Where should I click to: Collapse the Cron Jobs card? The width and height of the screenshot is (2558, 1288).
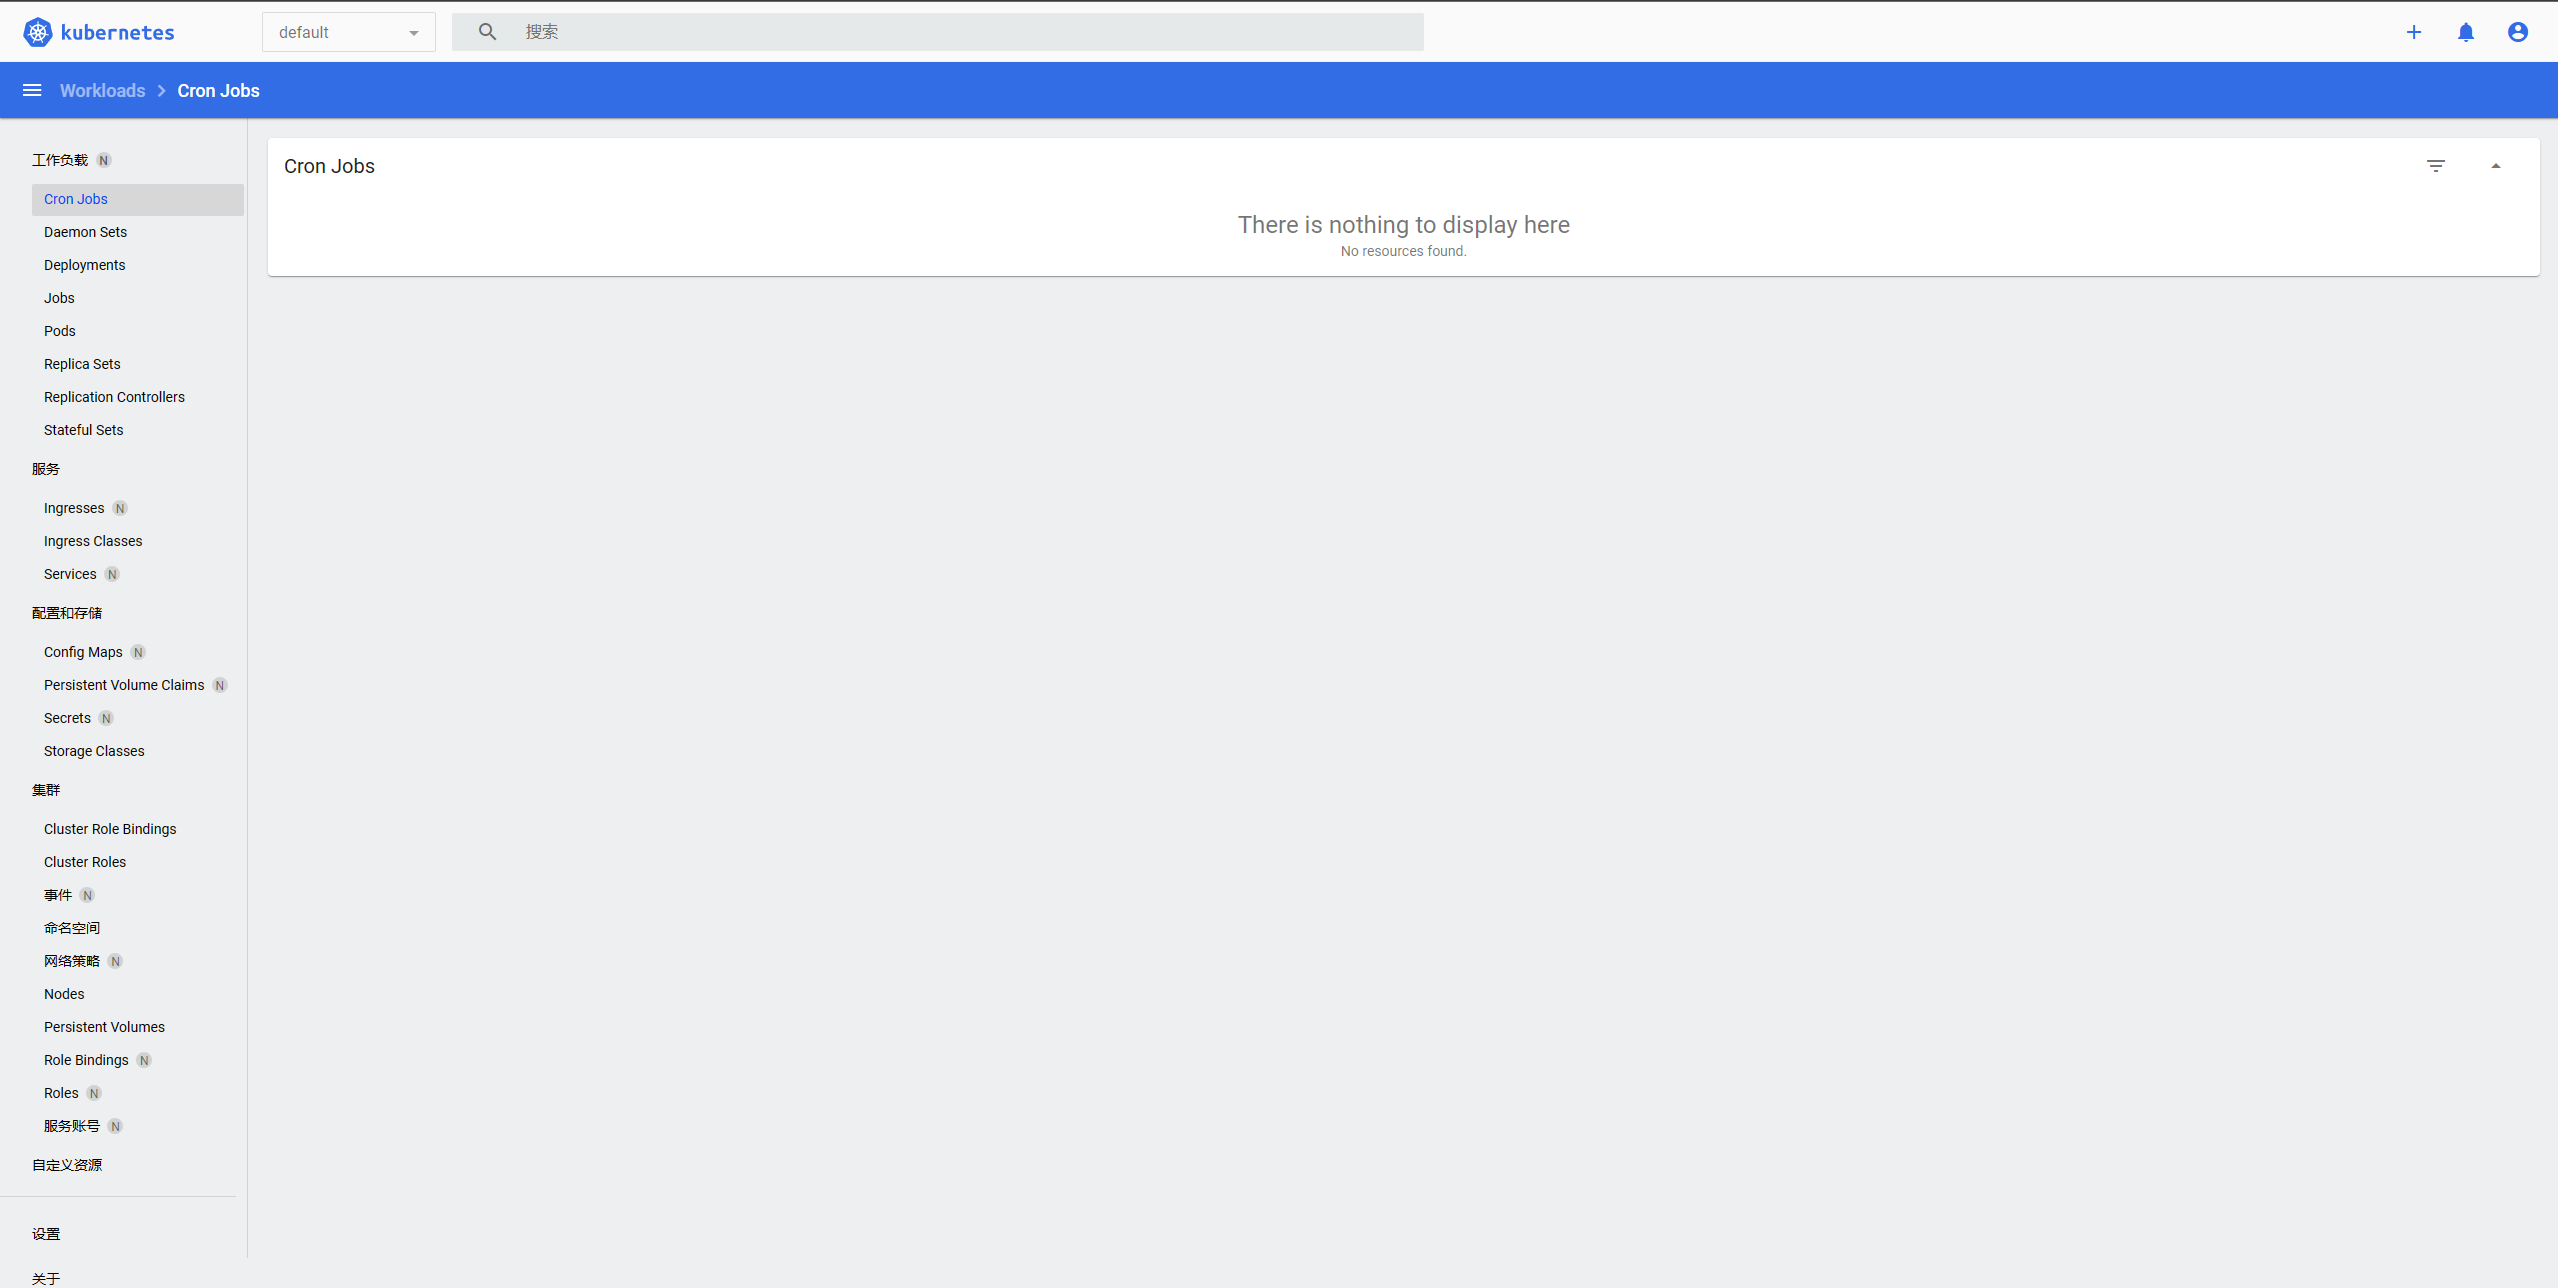[2495, 166]
